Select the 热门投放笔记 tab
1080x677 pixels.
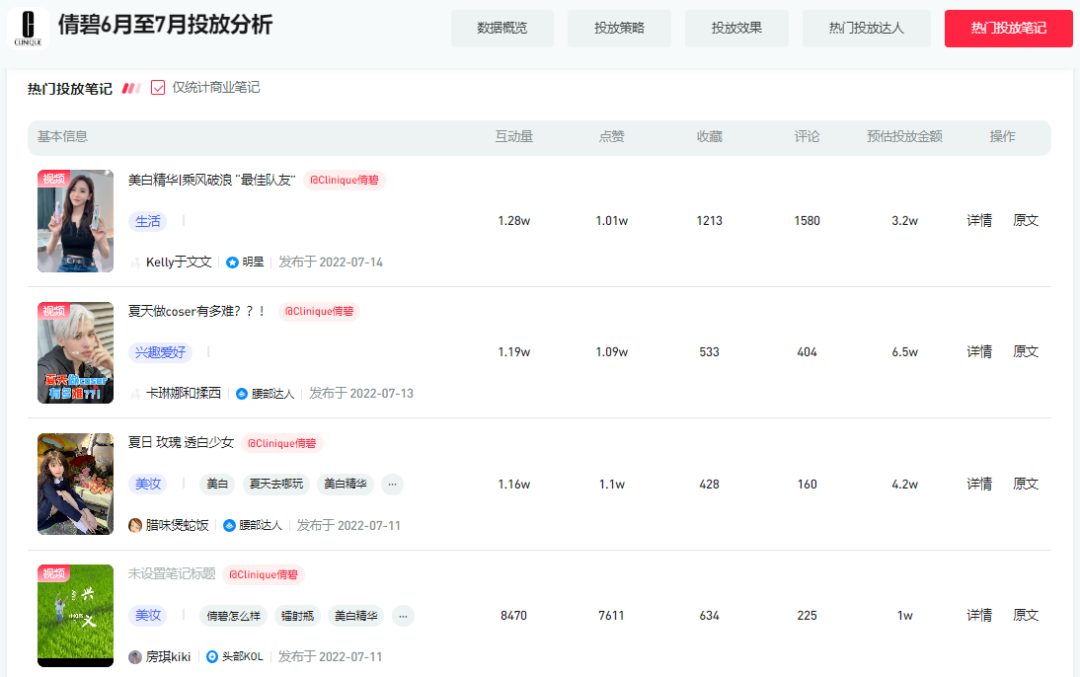(1008, 28)
